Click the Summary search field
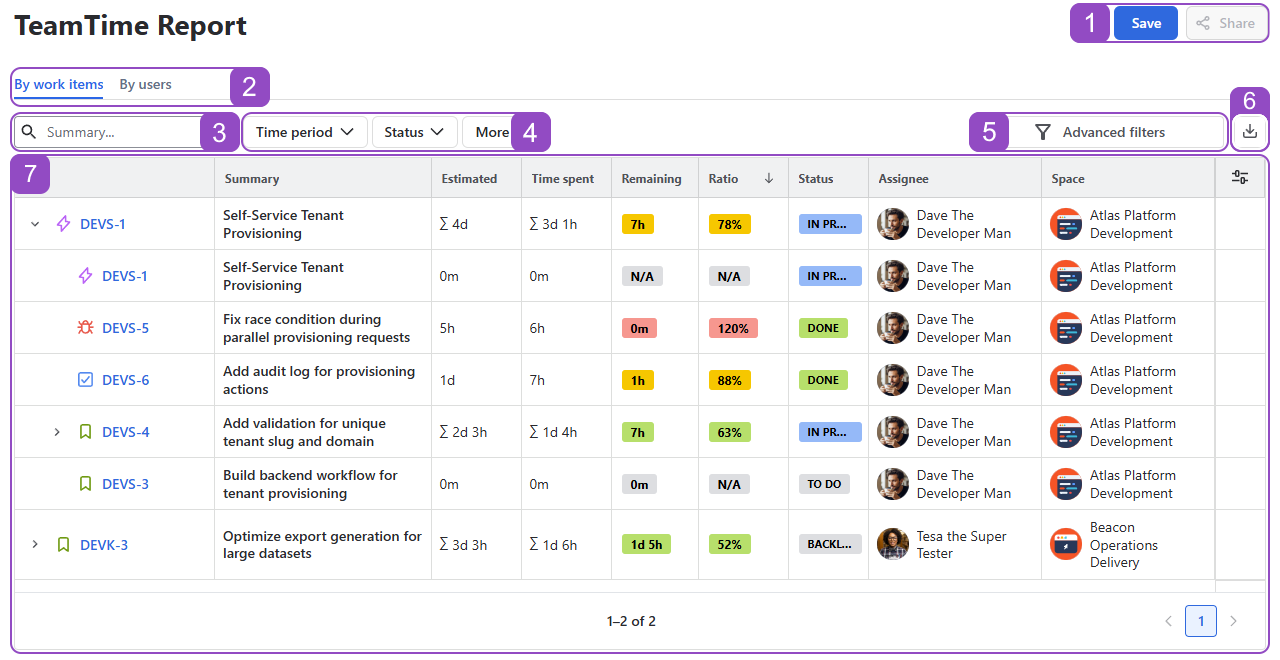1280x660 pixels. [x=120, y=132]
